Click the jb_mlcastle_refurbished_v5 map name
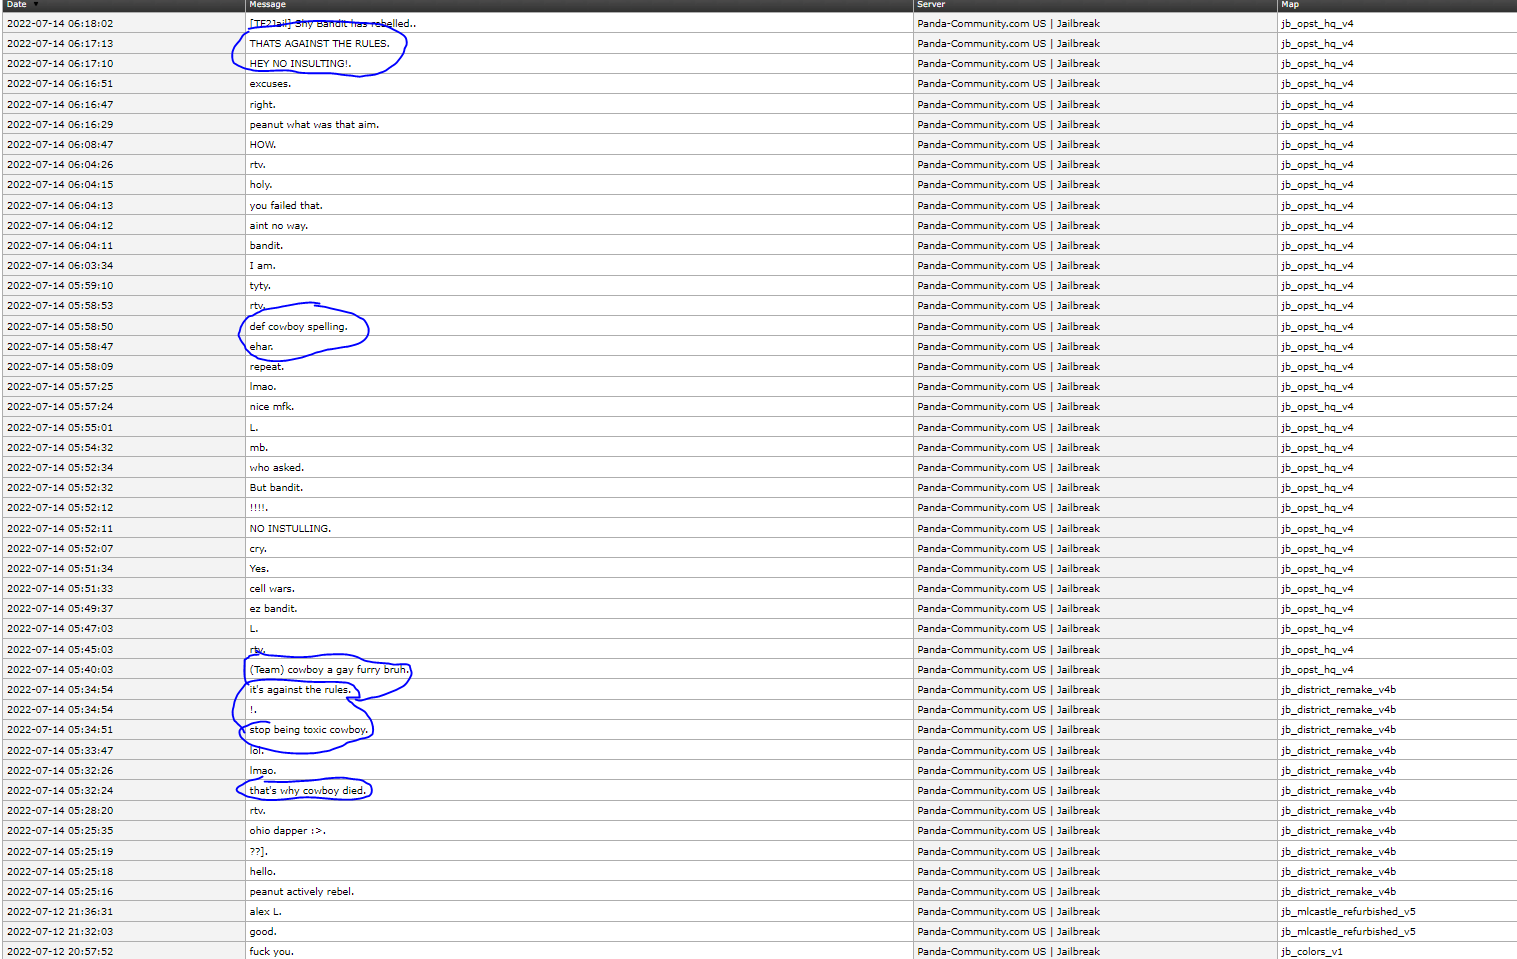This screenshot has height=959, width=1517. click(x=1346, y=911)
